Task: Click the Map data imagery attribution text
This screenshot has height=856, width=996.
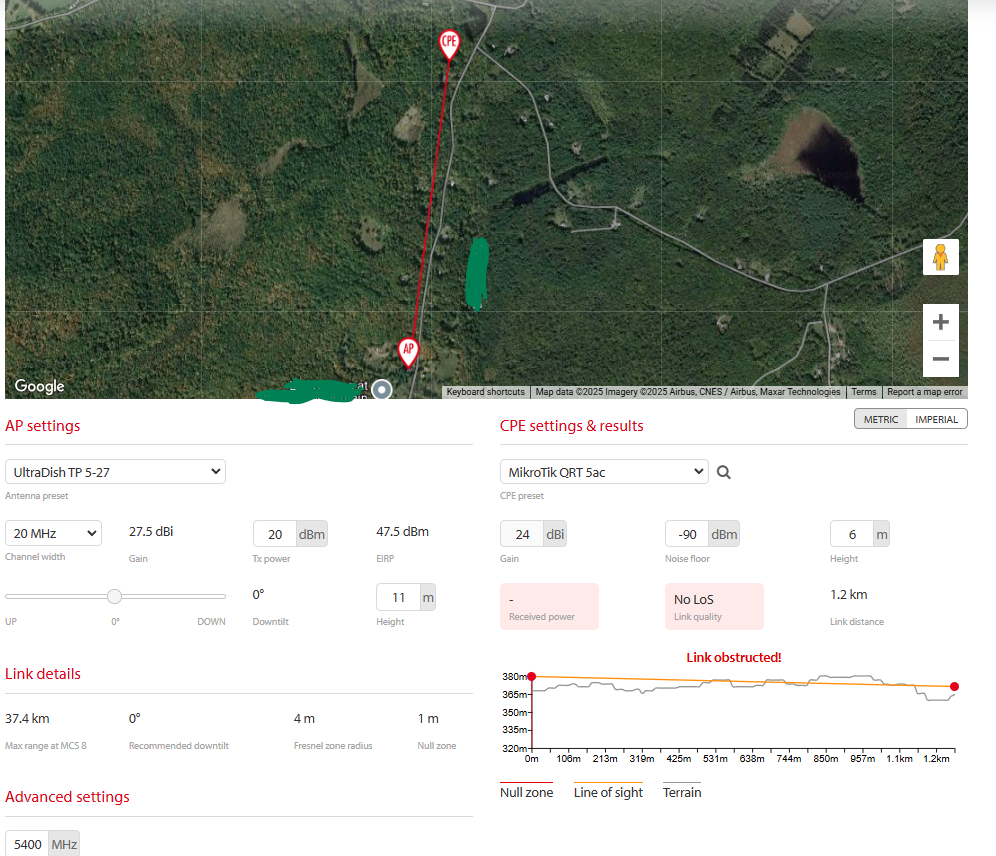Action: click(x=688, y=392)
